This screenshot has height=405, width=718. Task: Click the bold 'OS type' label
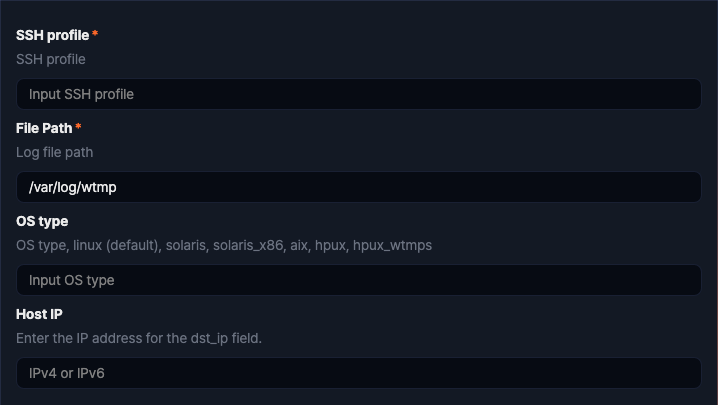tap(42, 221)
